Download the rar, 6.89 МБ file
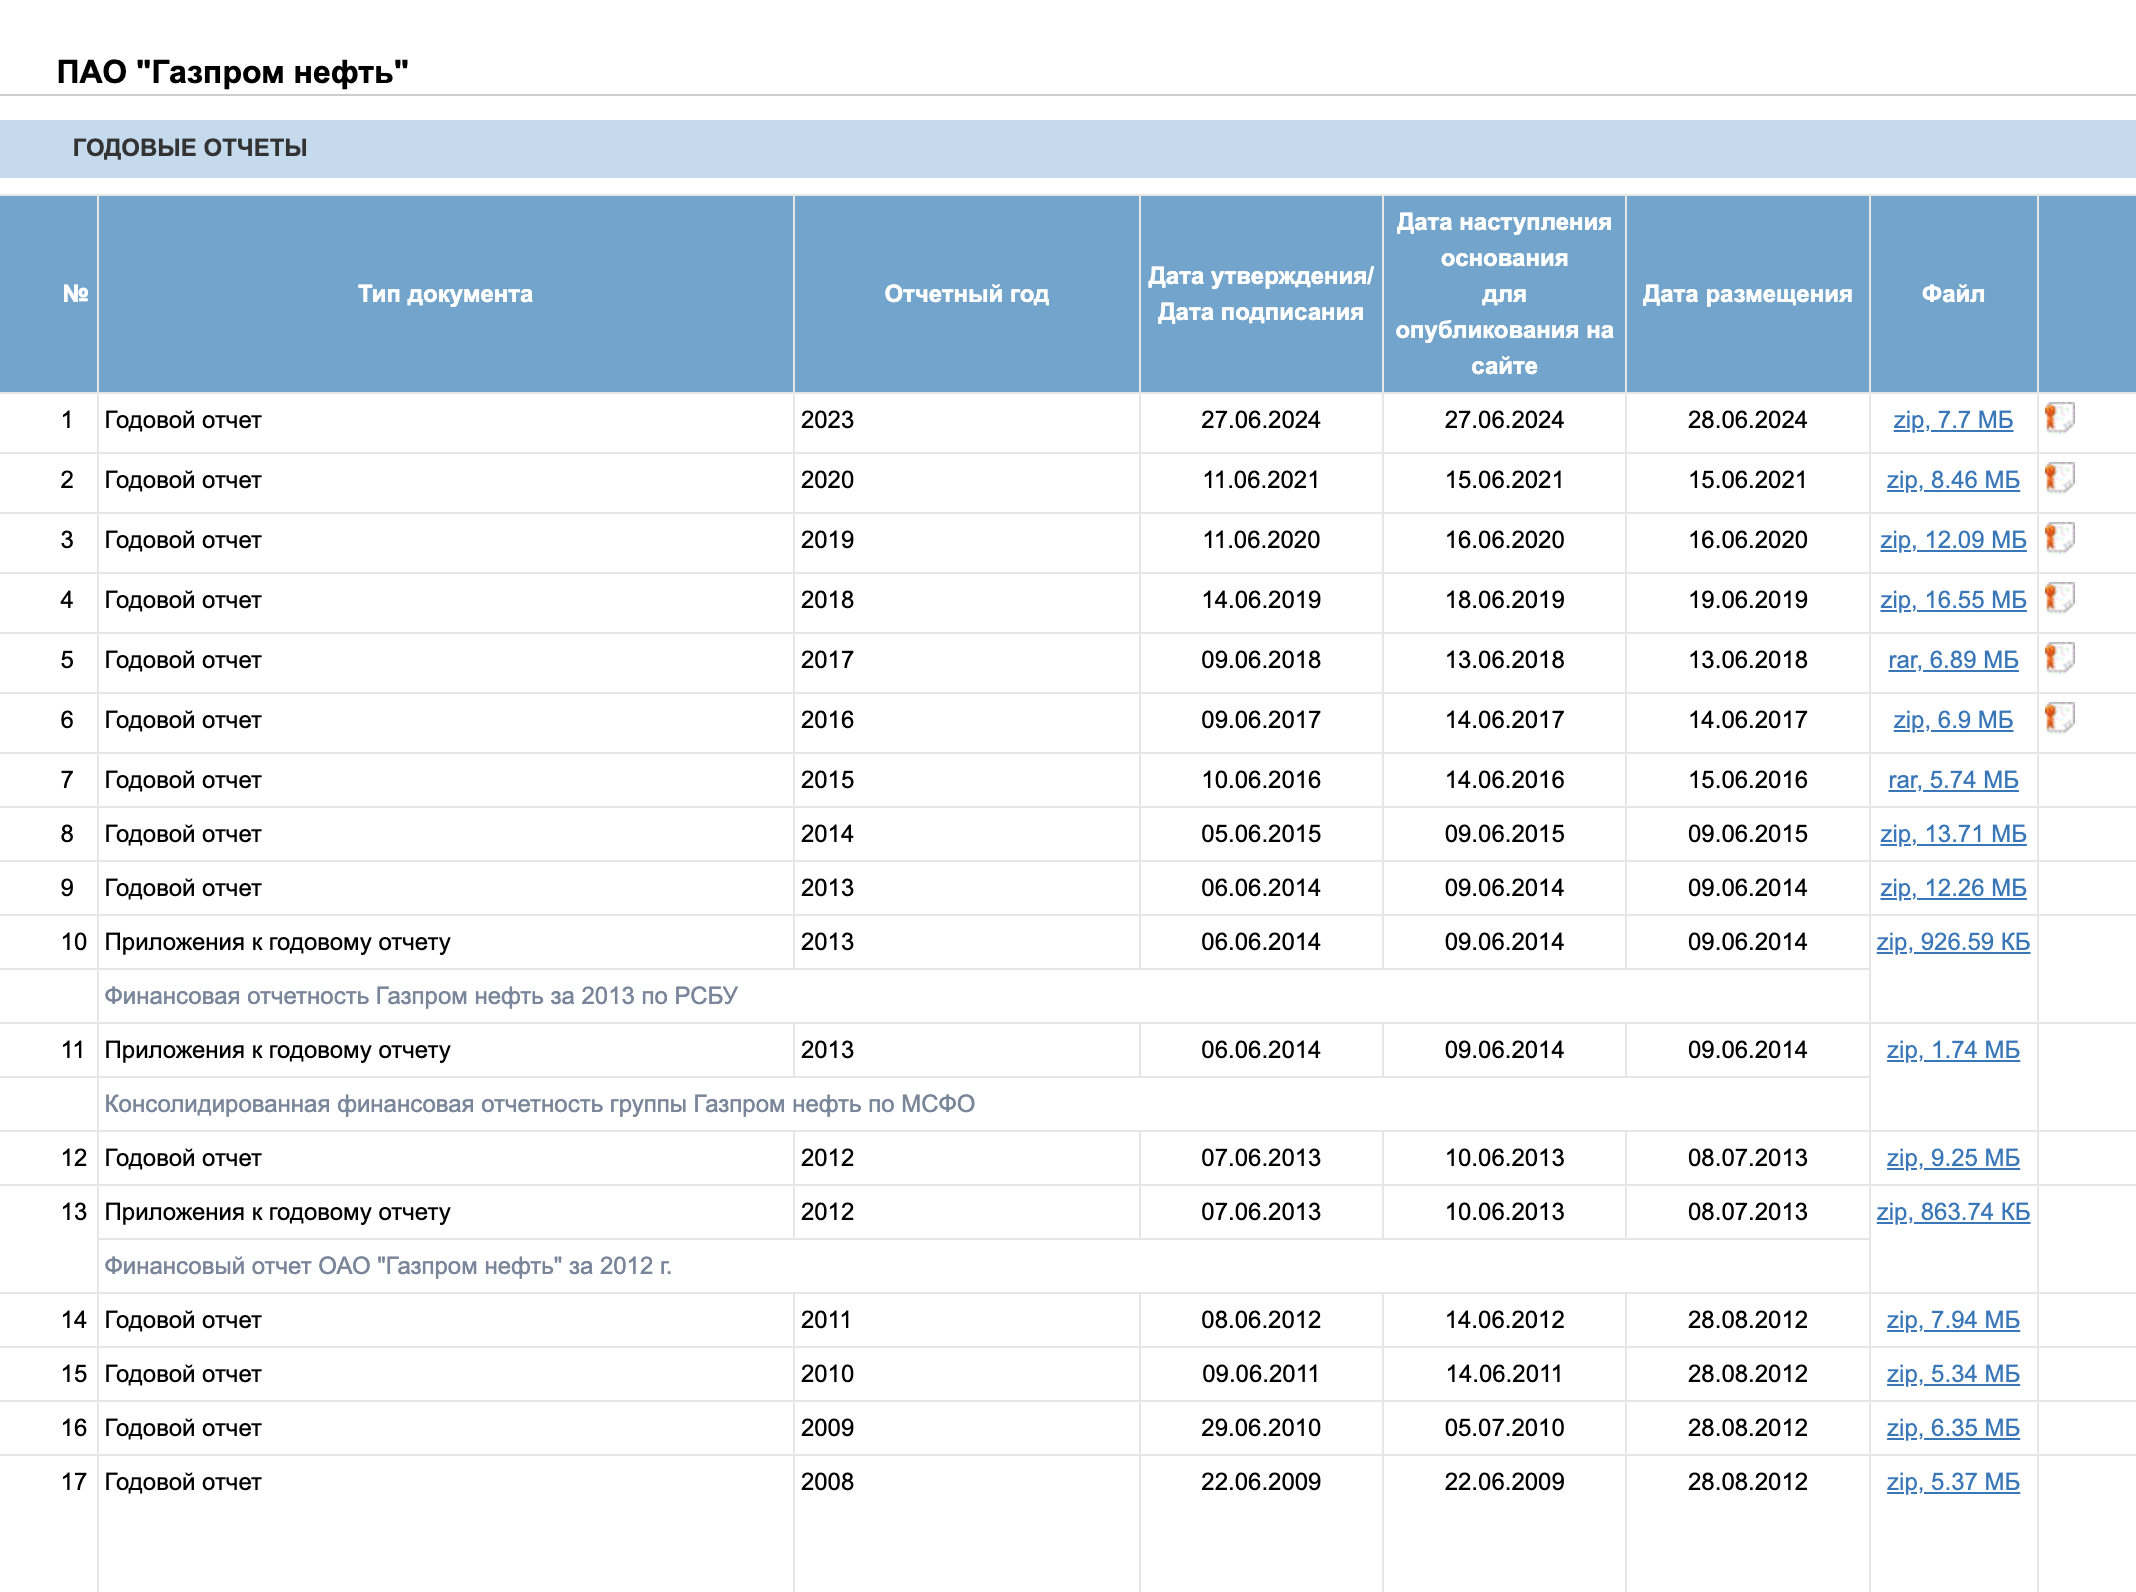 coord(1953,660)
